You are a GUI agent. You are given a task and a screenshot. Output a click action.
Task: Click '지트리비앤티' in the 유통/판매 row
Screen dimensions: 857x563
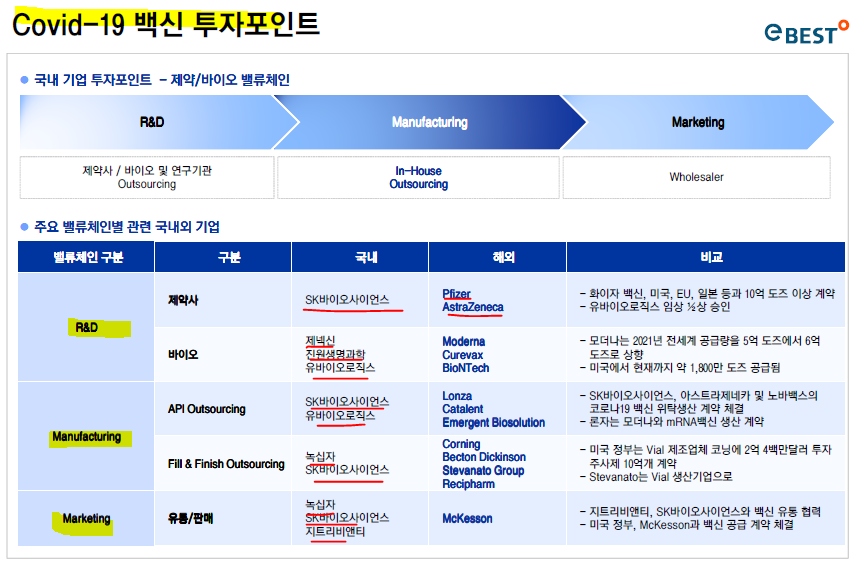(335, 531)
